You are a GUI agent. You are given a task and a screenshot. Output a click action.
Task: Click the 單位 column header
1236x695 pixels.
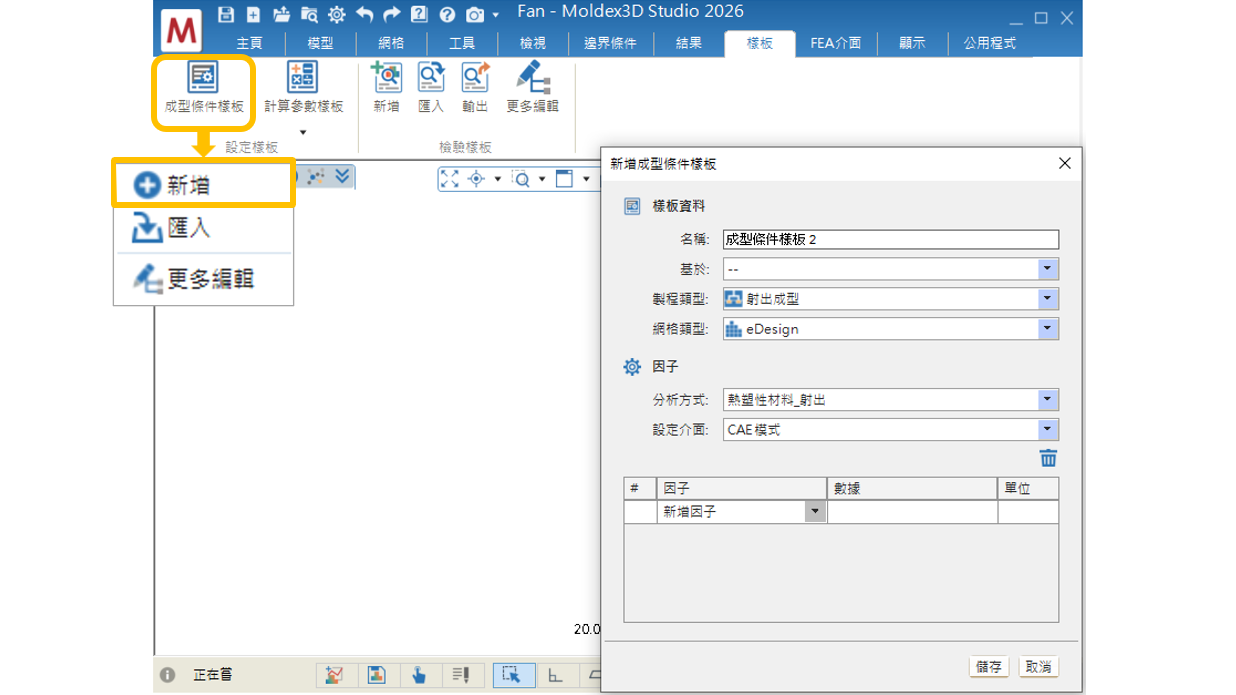(1029, 488)
